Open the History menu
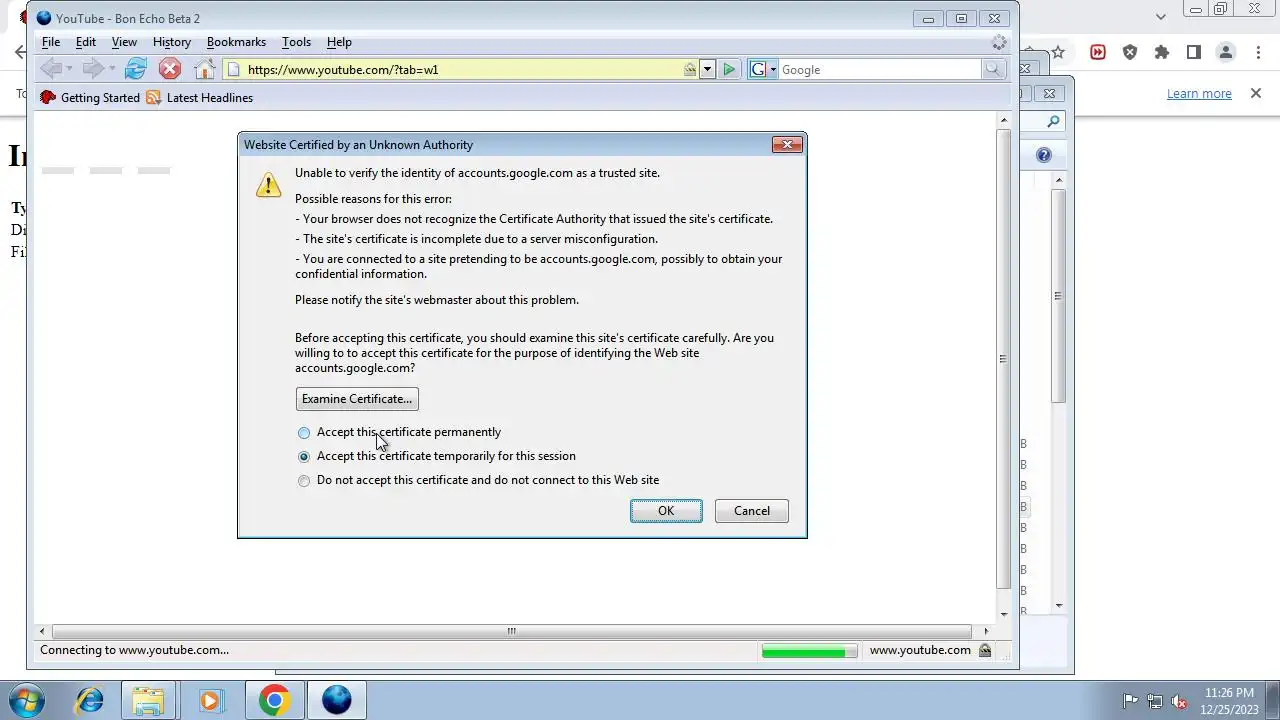1280x720 pixels. [172, 42]
